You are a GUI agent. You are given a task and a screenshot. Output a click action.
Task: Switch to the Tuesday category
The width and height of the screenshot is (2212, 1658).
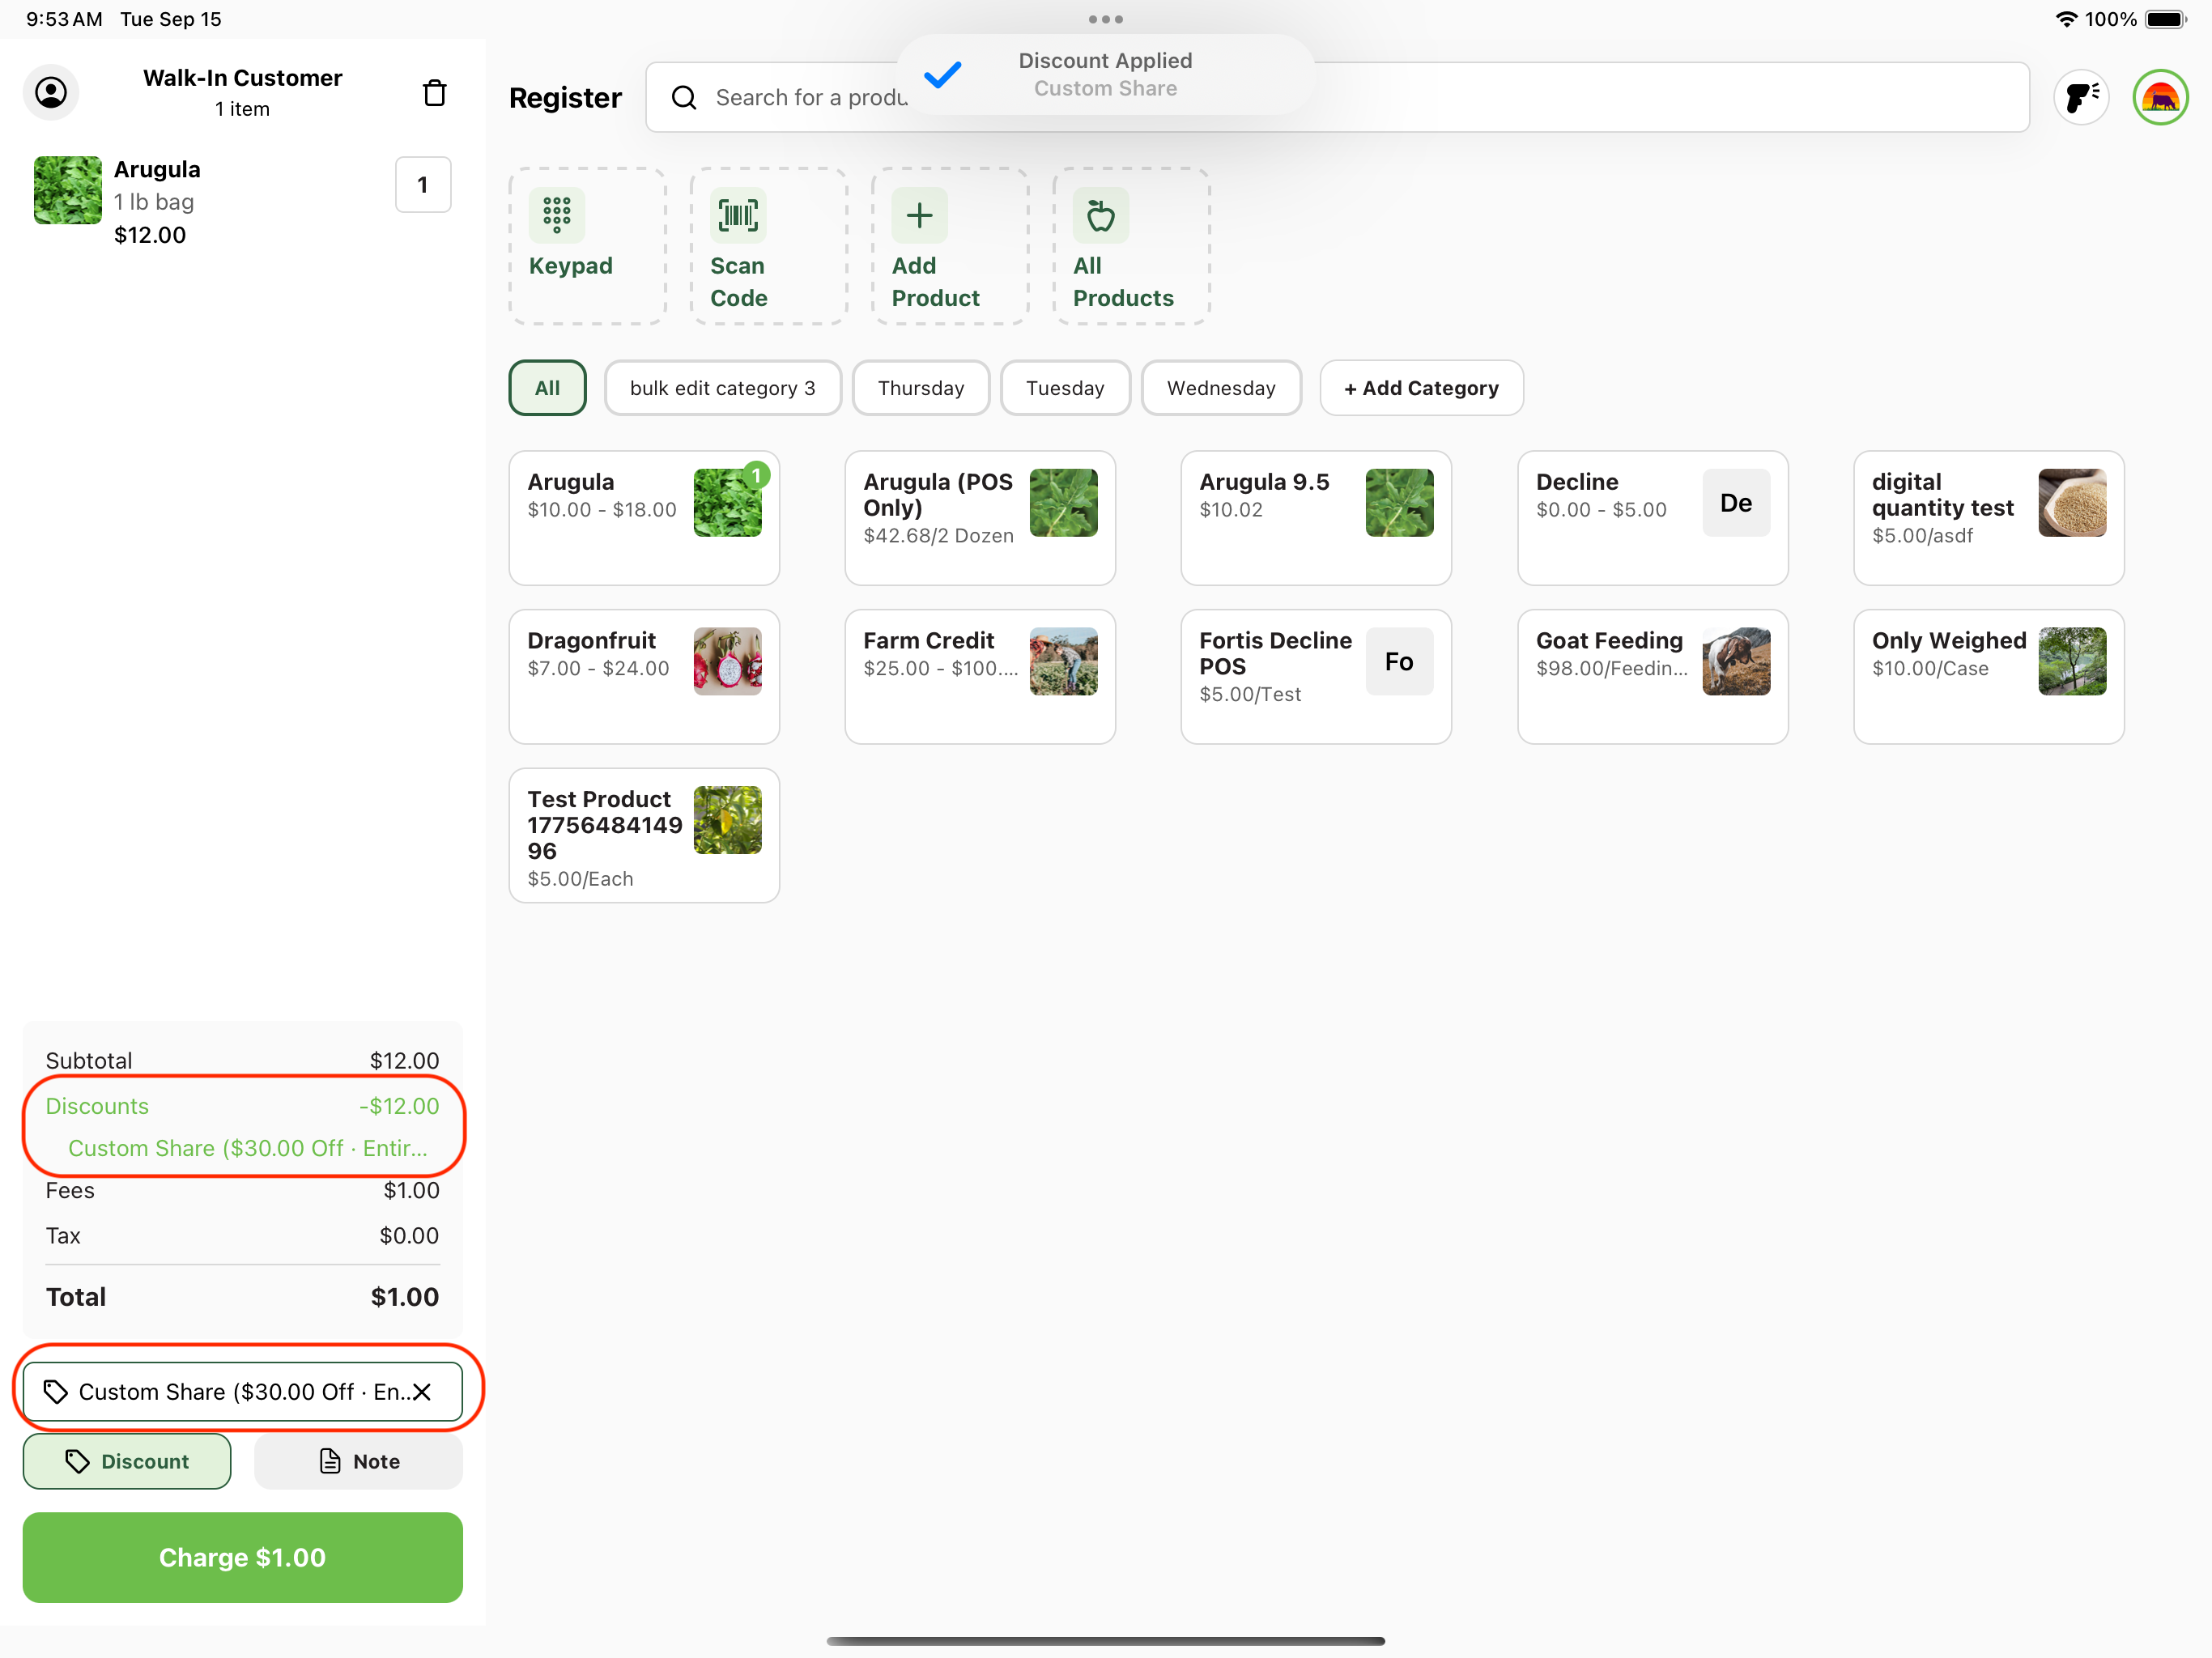[x=1065, y=388]
